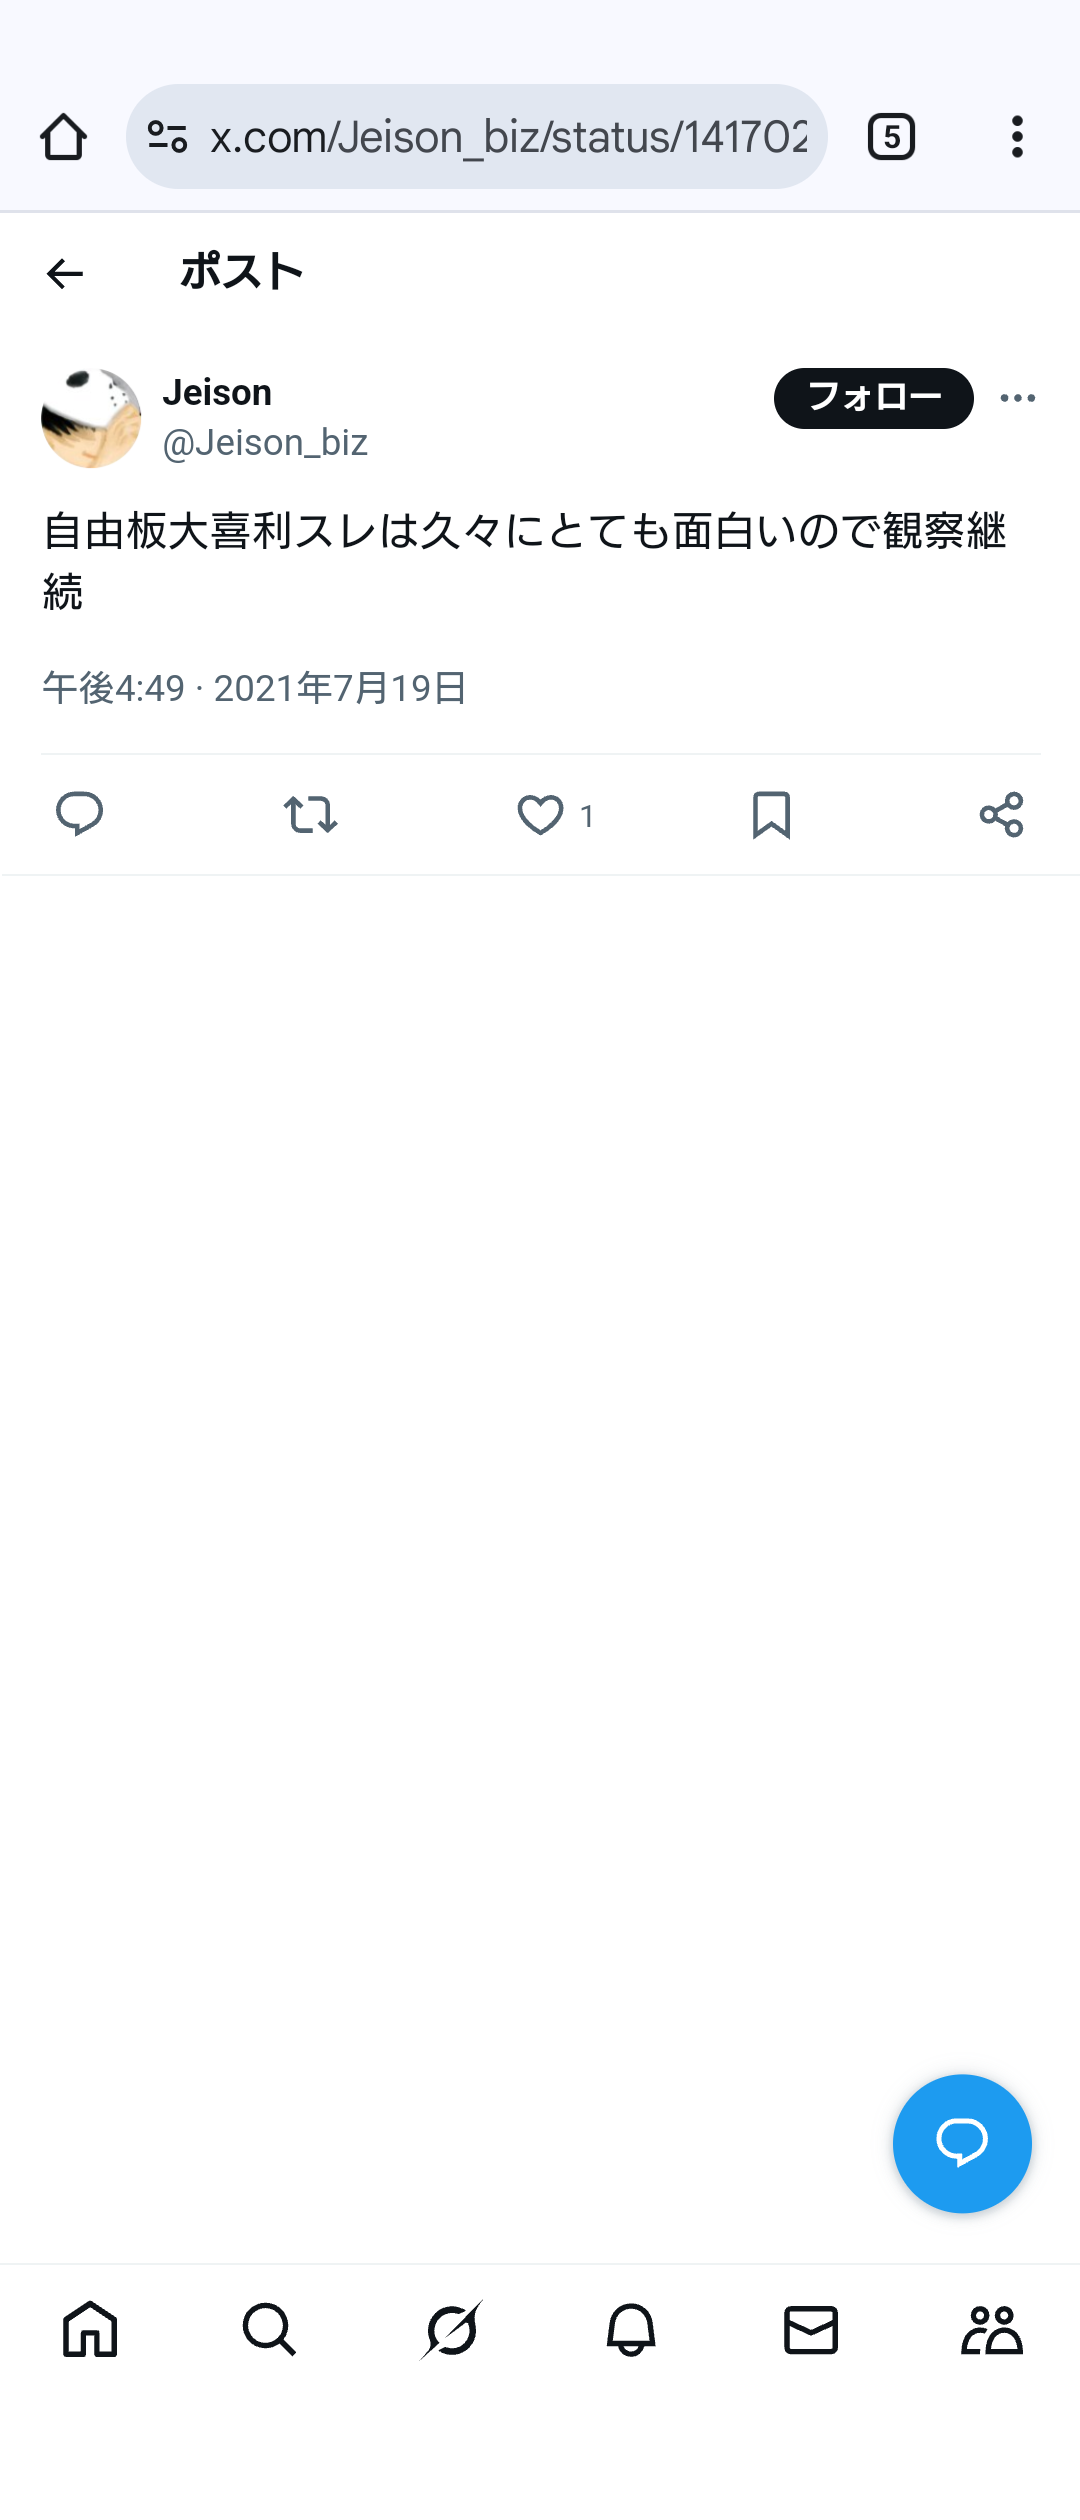Open site info icon in address bar
Image resolution: width=1080 pixels, height=2520 pixels.
click(167, 136)
